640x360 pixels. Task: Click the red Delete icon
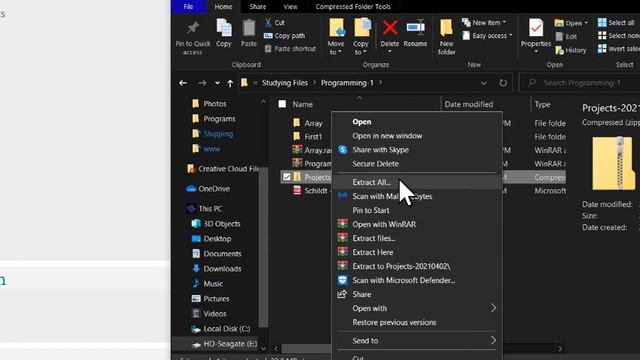click(390, 28)
